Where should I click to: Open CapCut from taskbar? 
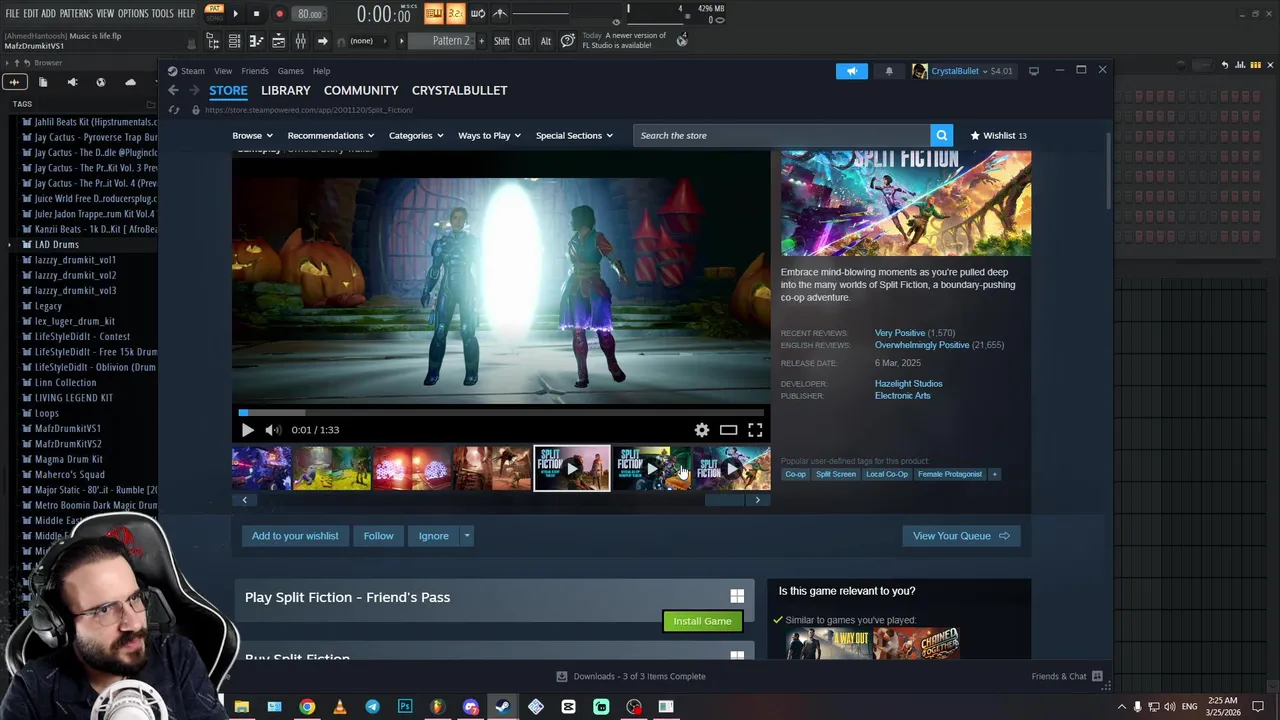(x=569, y=707)
